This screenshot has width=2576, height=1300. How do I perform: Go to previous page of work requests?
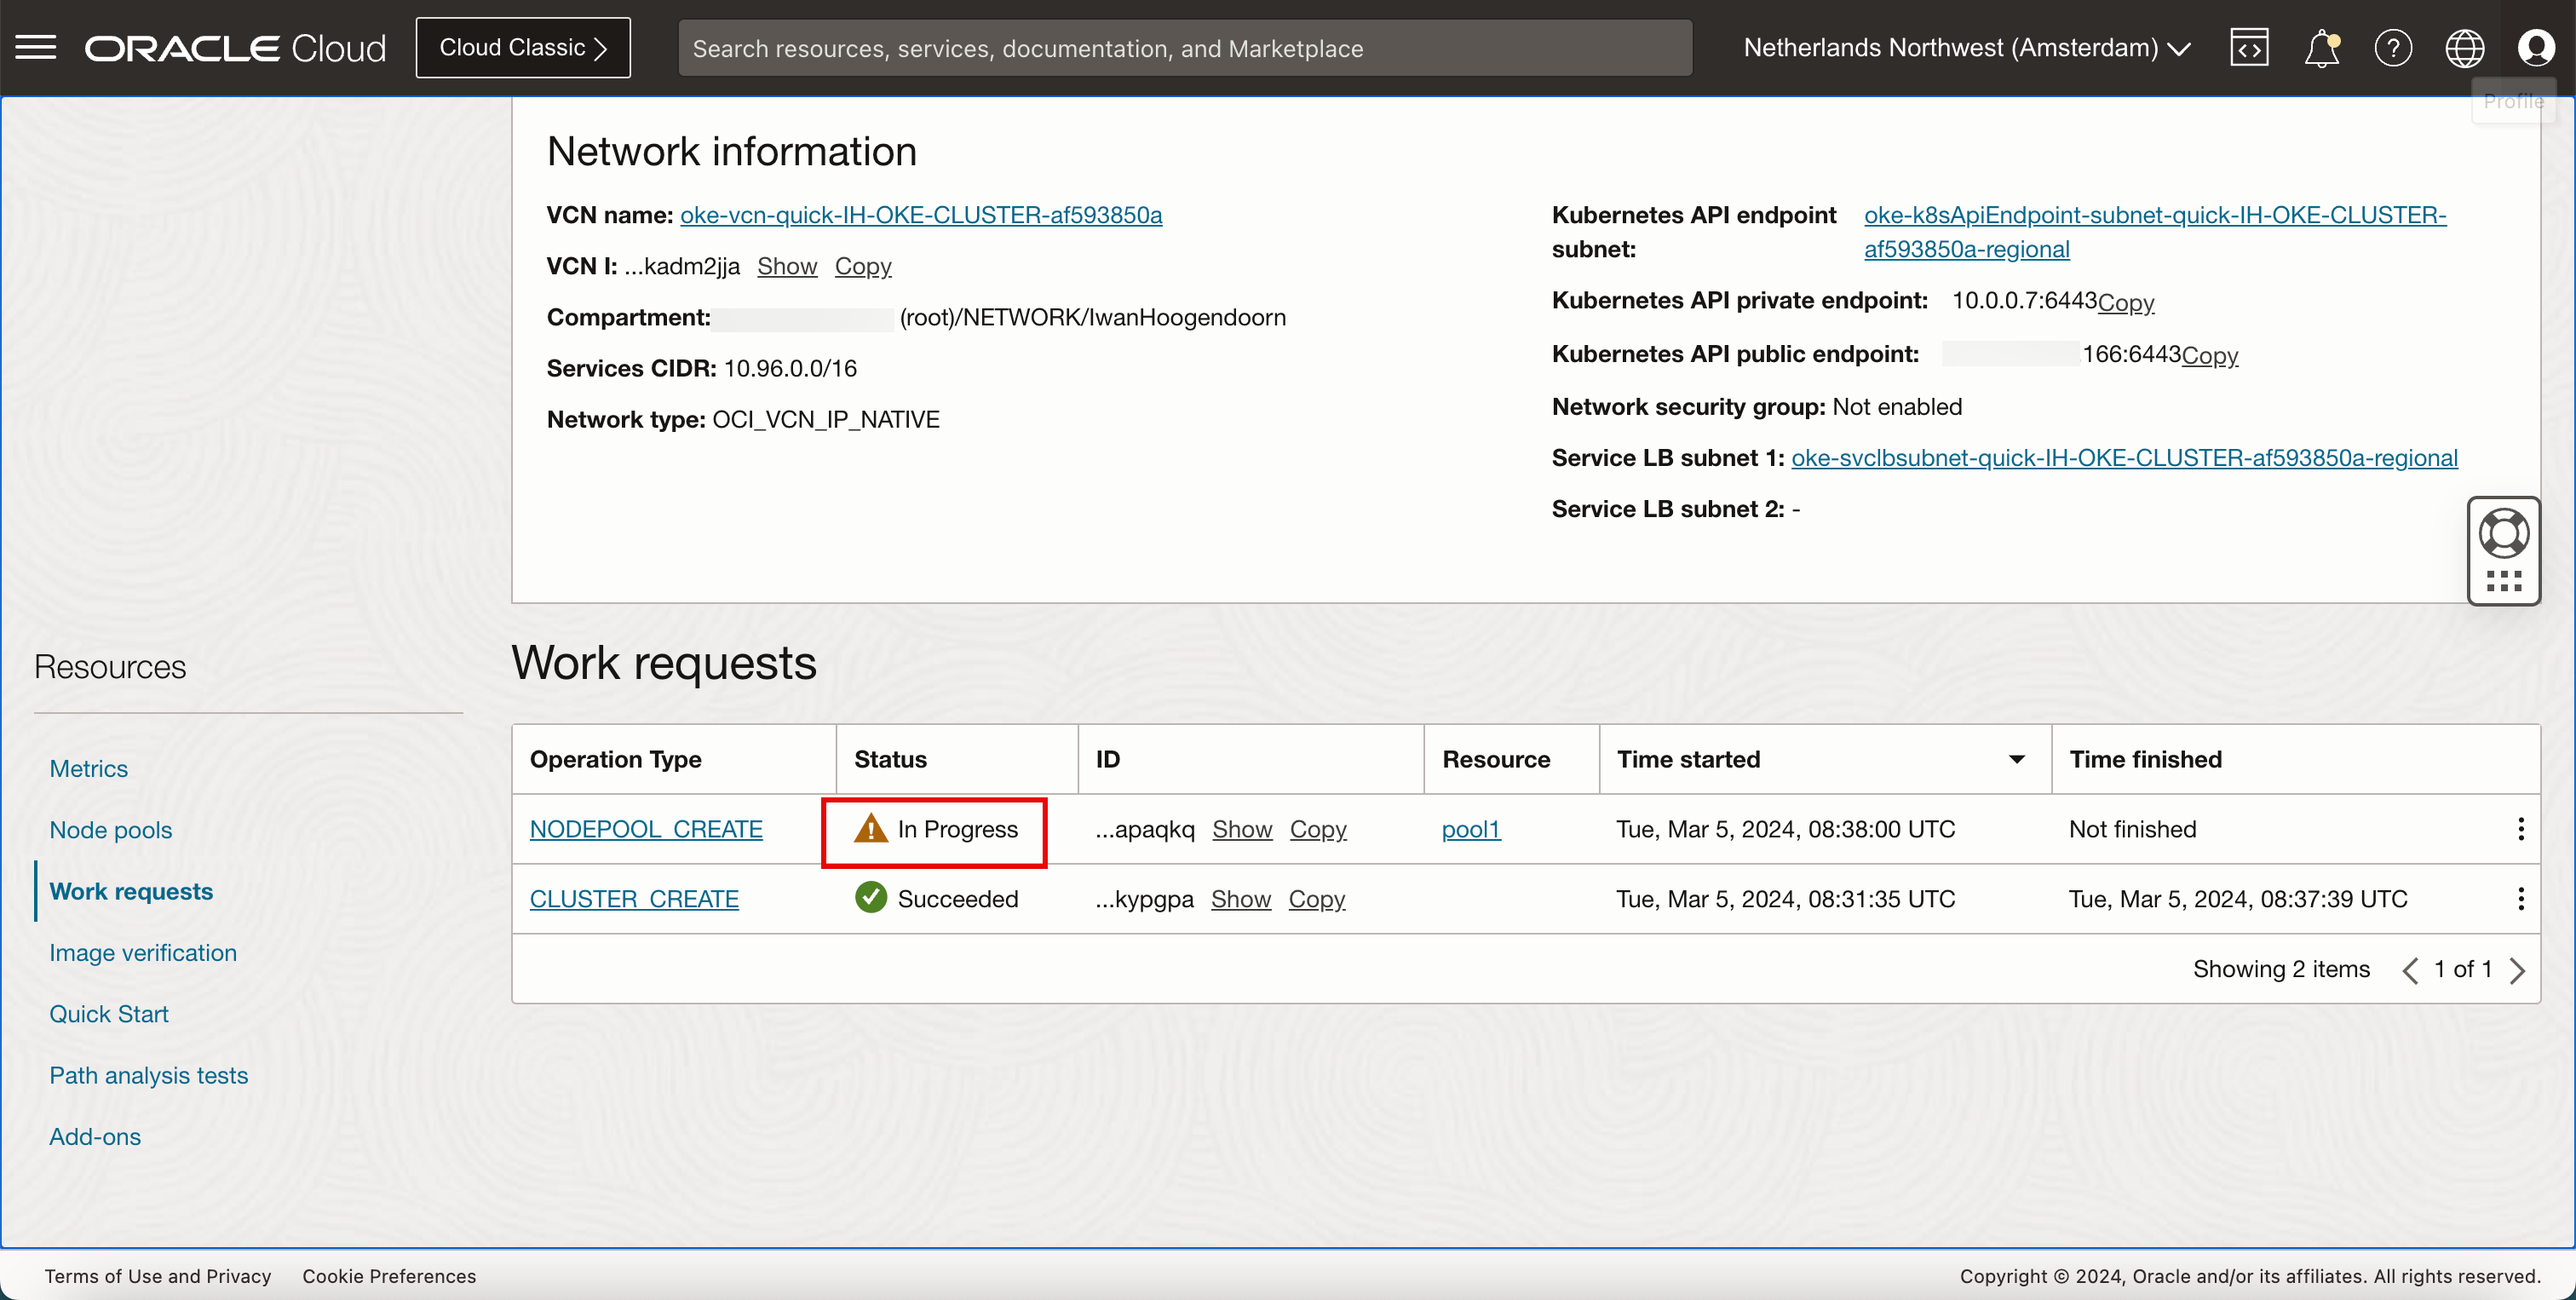coord(2410,970)
